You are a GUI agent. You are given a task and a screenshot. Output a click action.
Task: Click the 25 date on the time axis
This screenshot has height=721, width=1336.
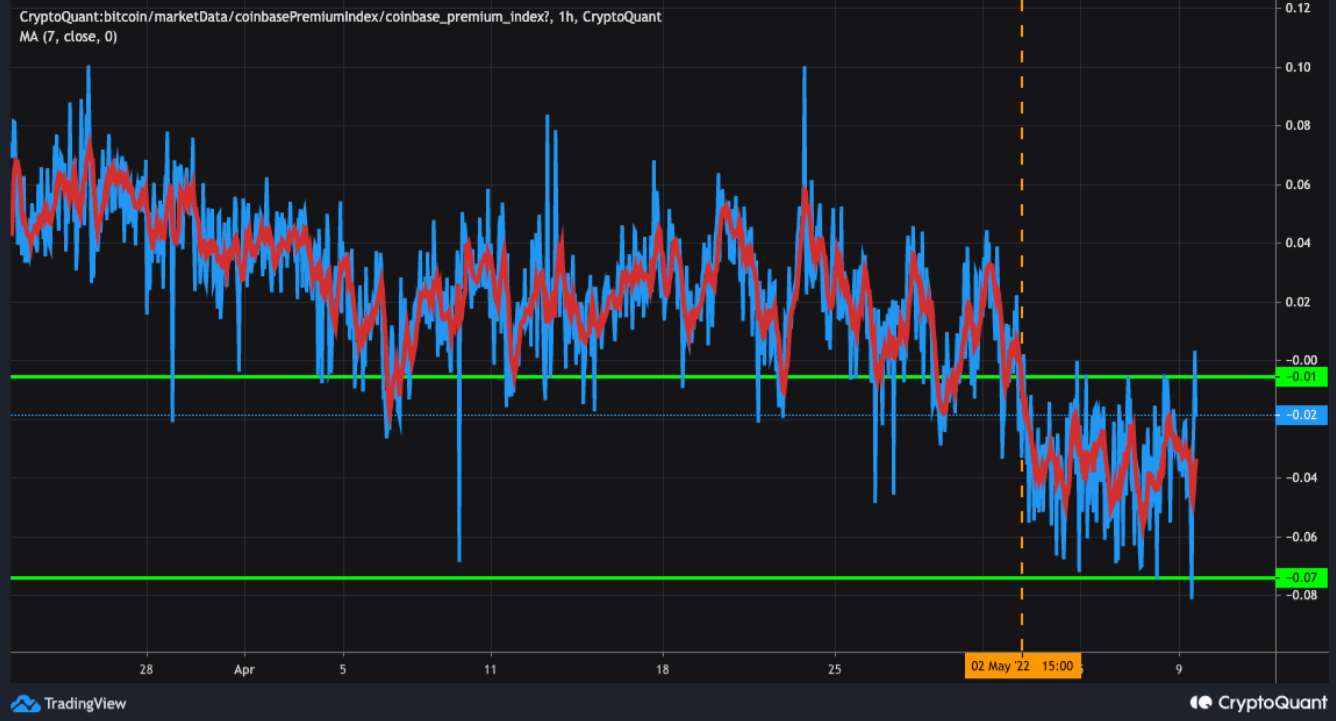click(x=835, y=668)
